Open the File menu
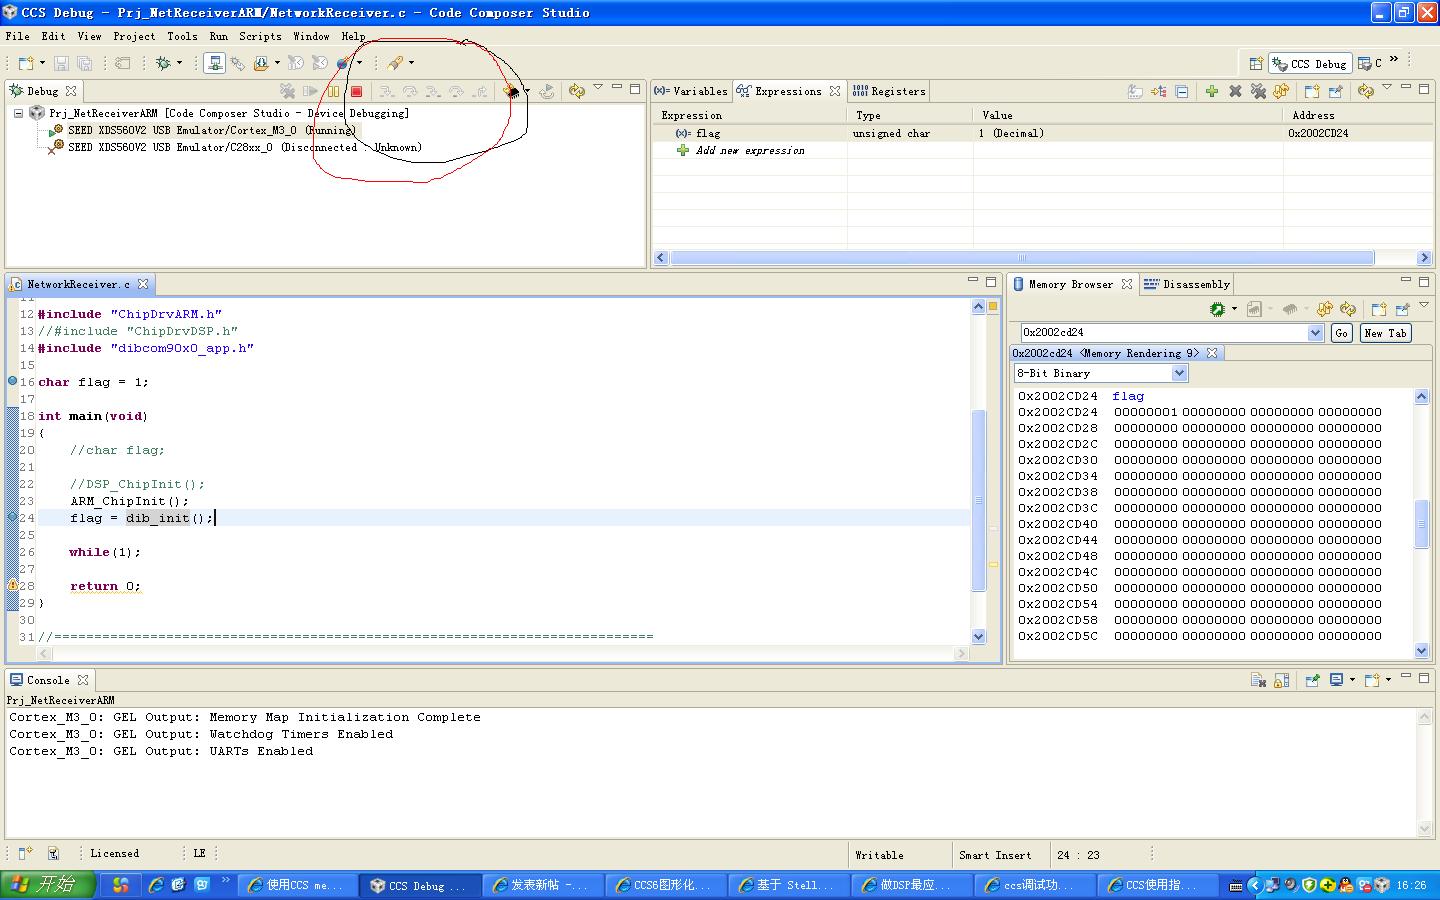The image size is (1440, 900). click(17, 36)
